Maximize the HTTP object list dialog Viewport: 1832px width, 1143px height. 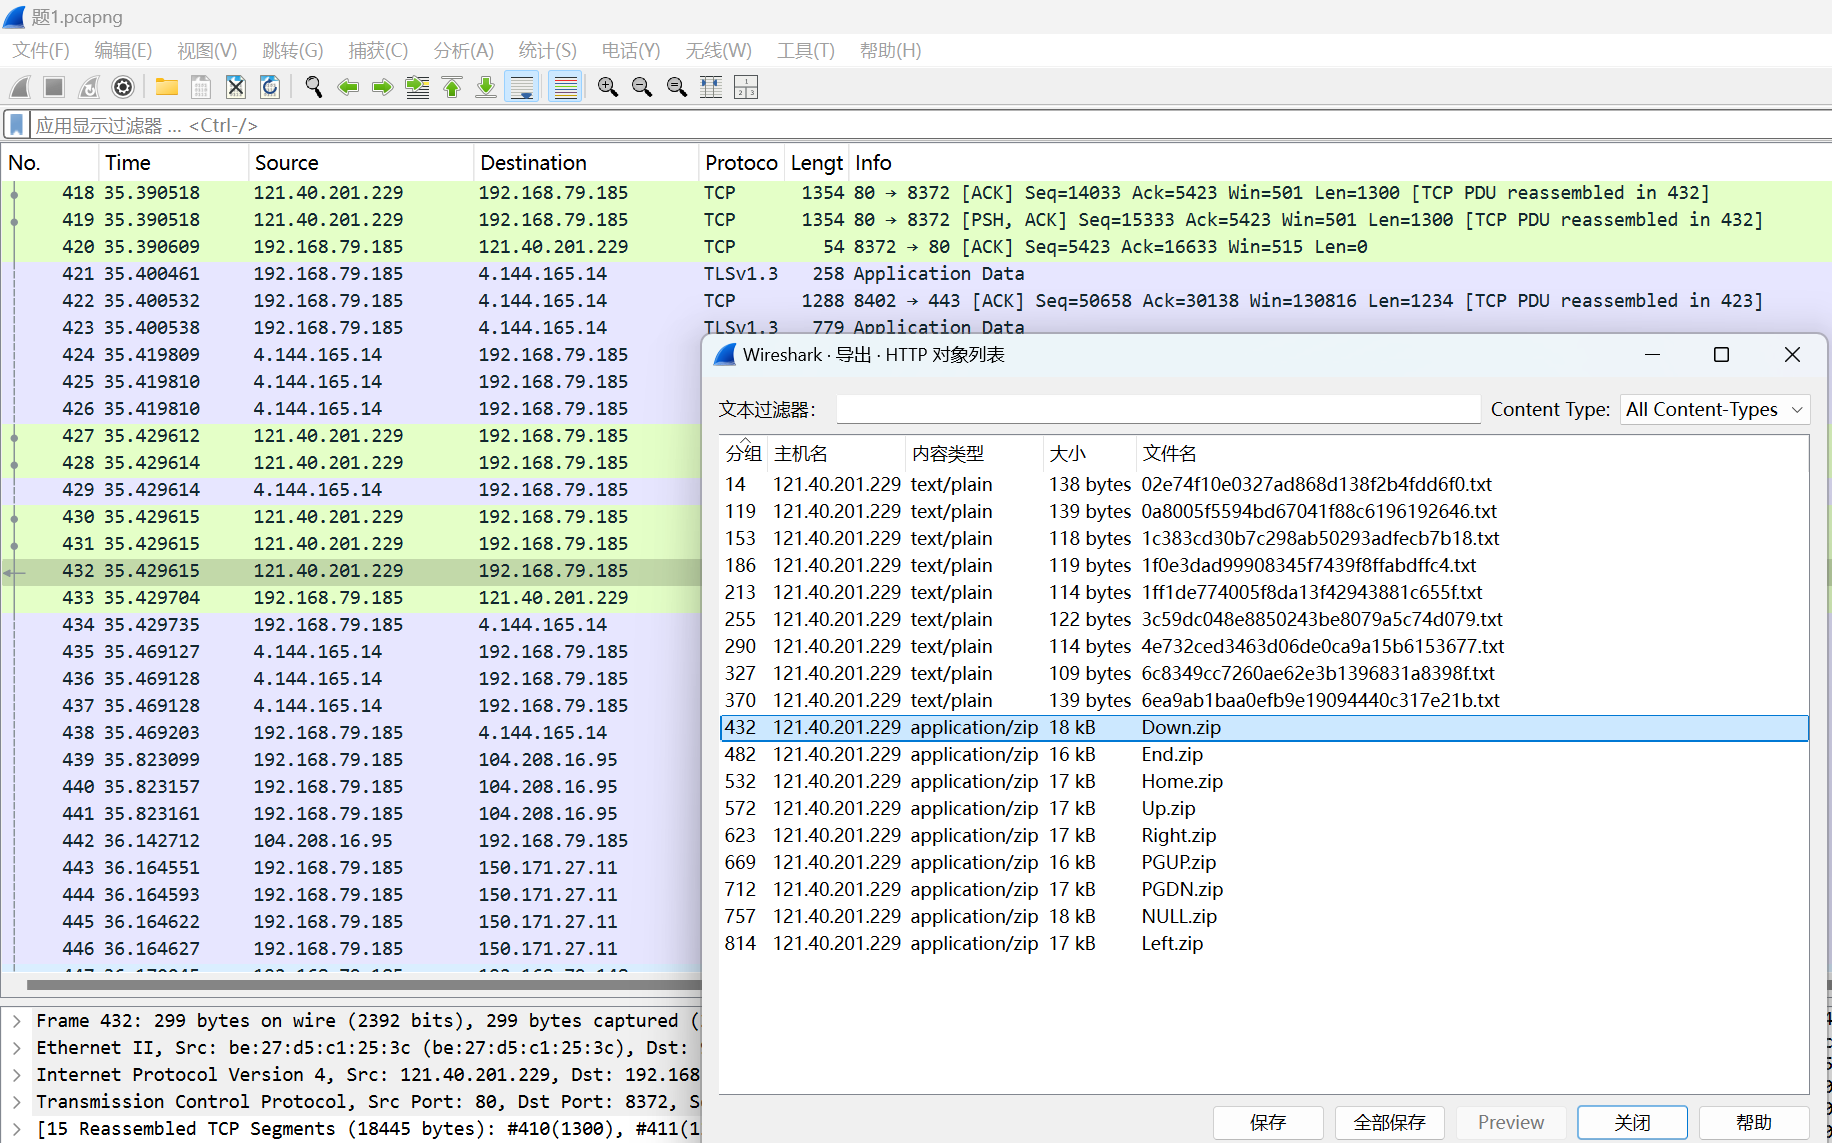[x=1721, y=355]
